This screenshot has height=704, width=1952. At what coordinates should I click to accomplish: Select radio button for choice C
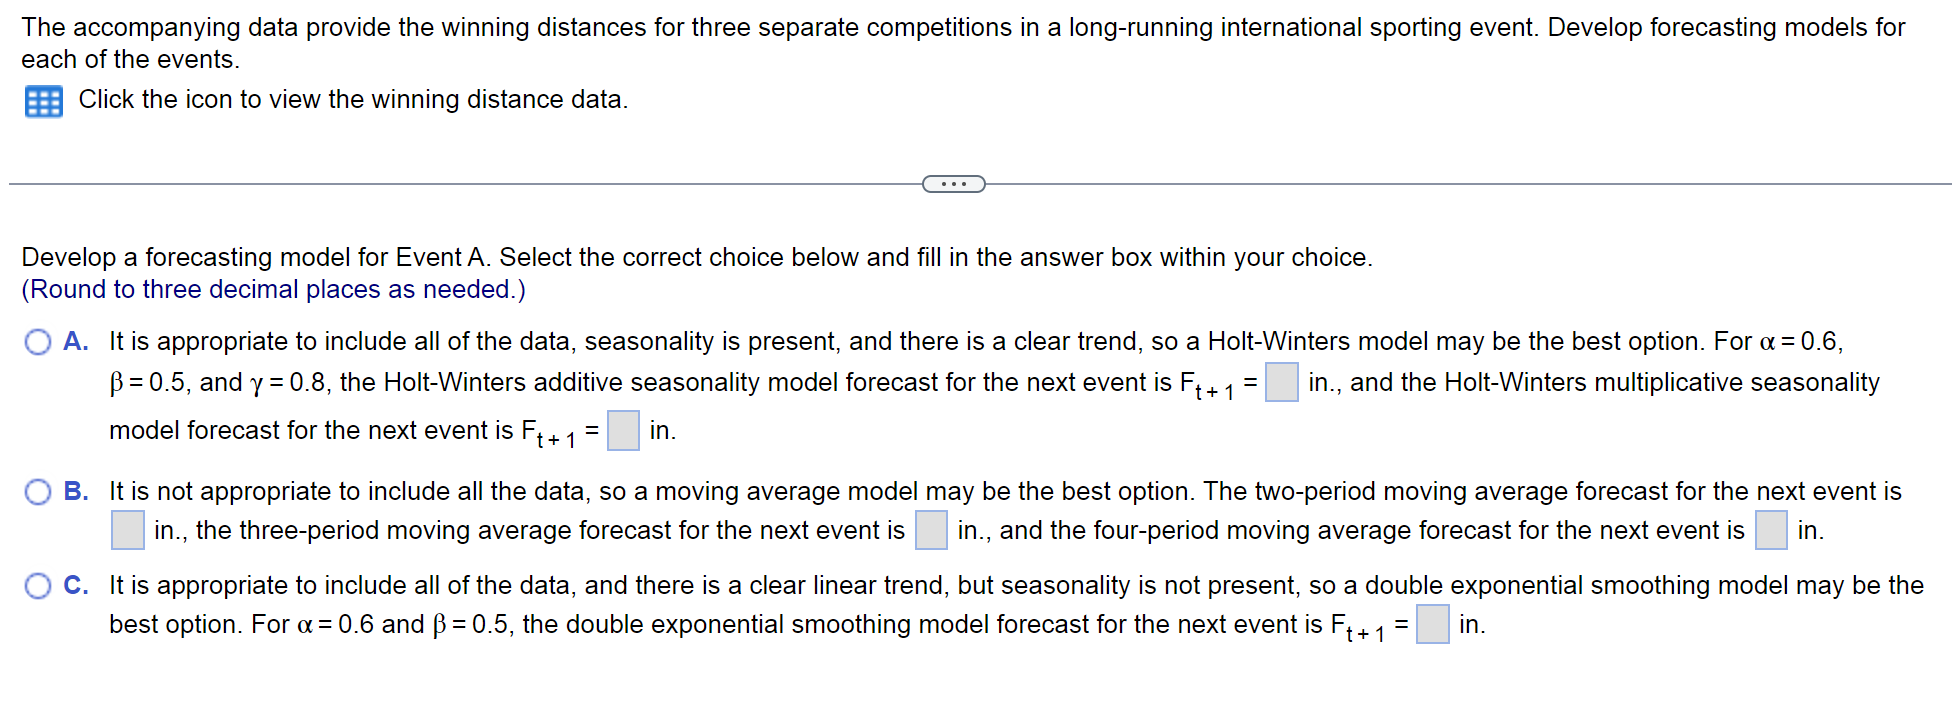pyautogui.click(x=37, y=586)
